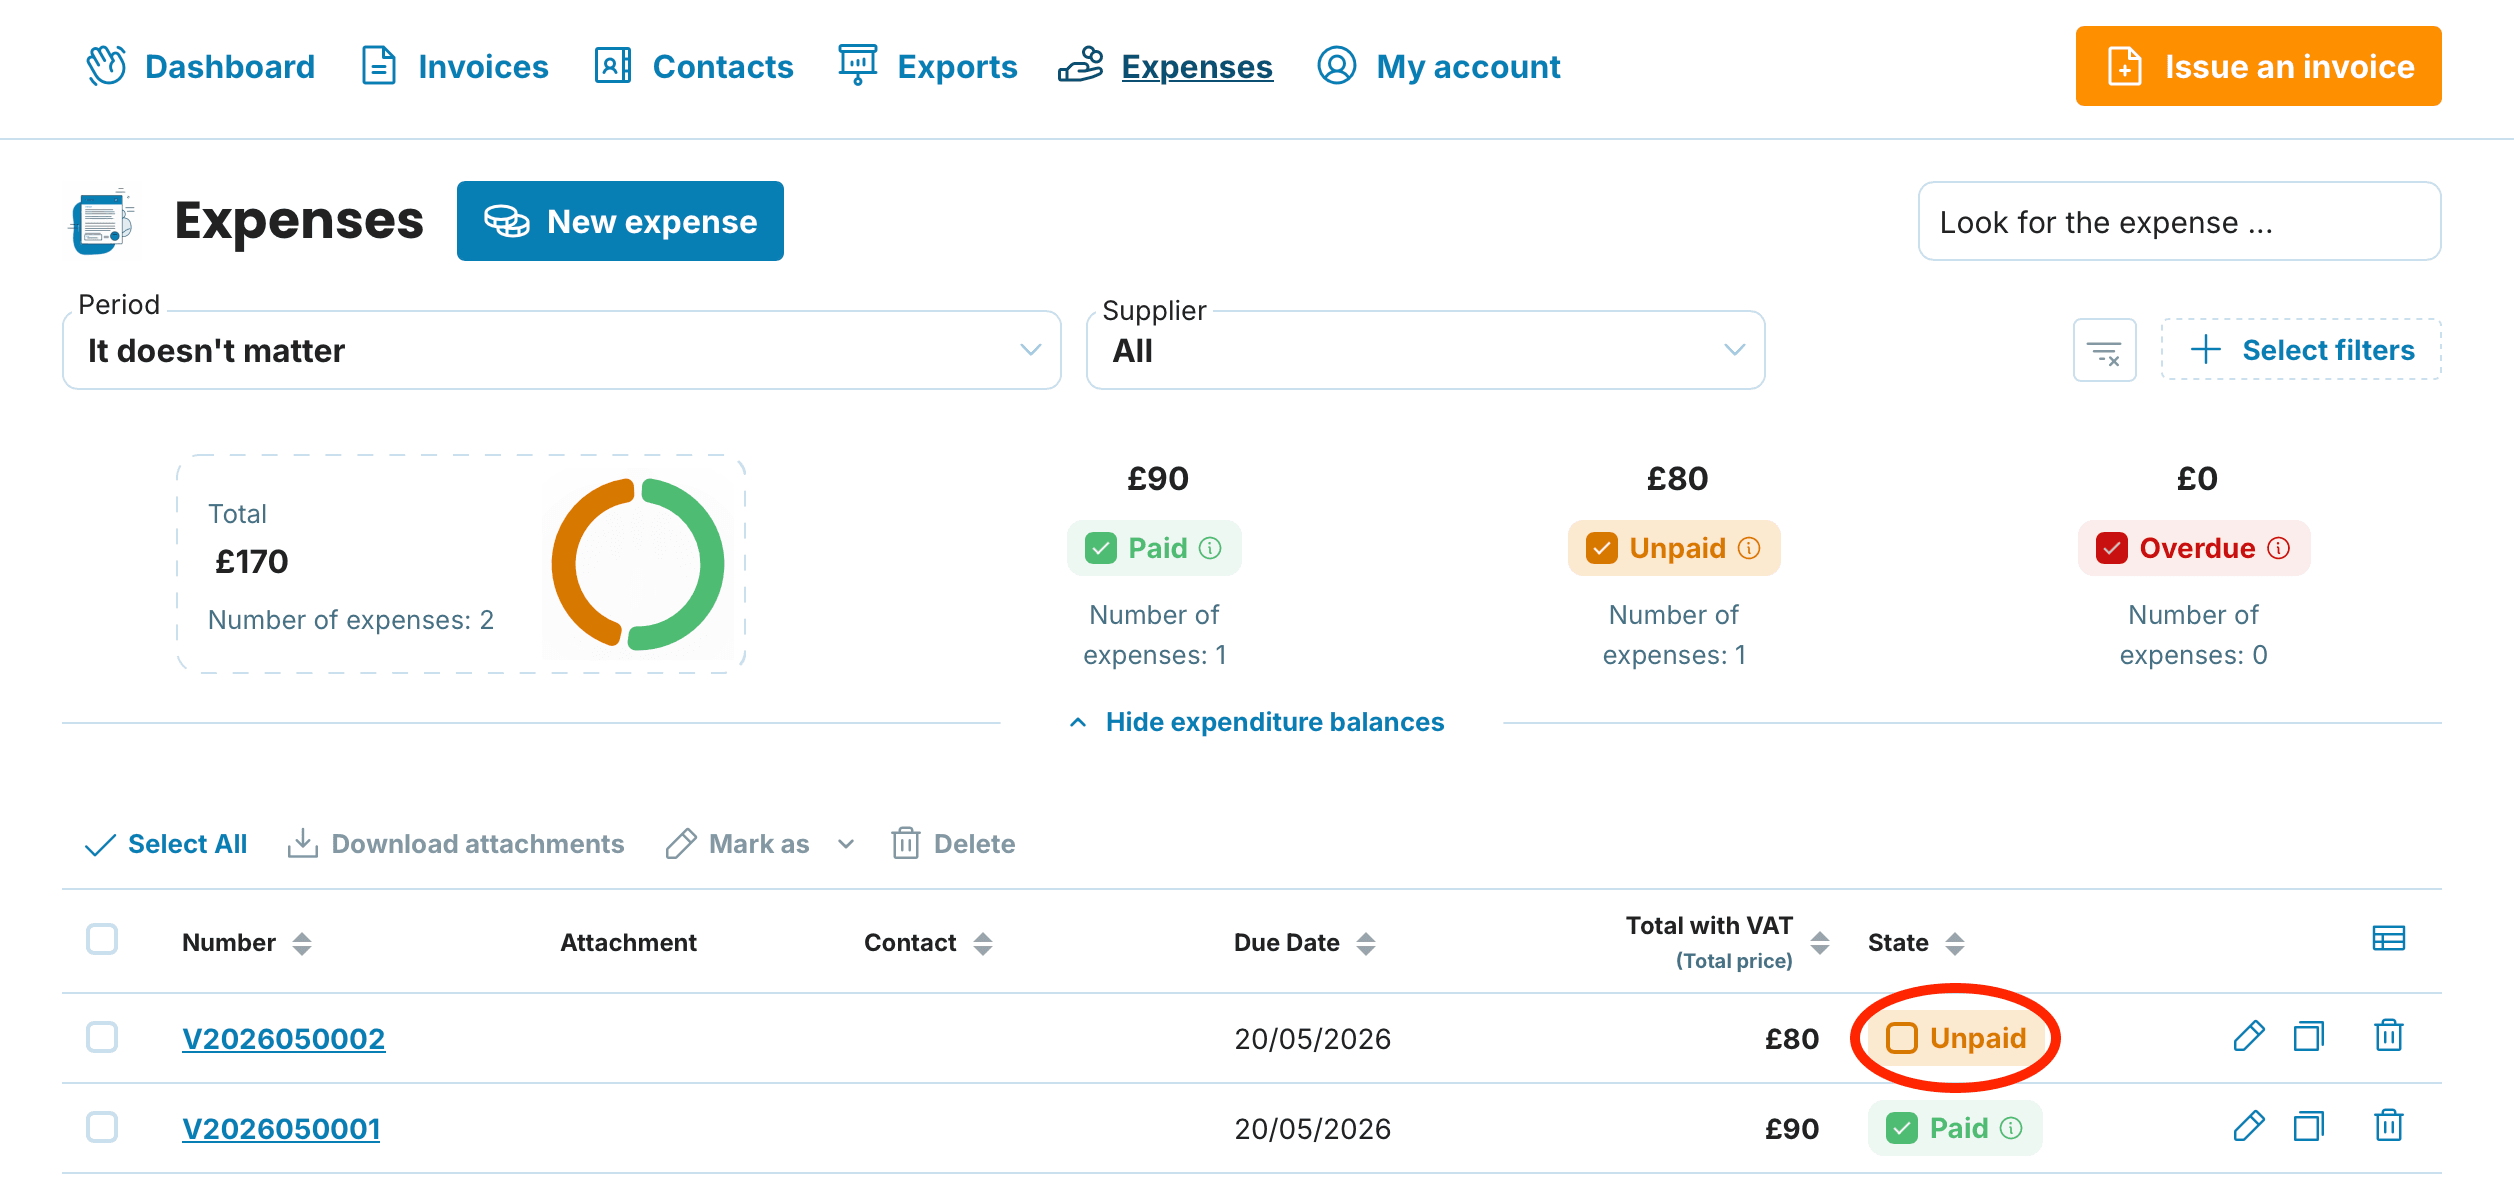Screen dimensions: 2514x1204
Task: Check the box for expense V2026050002
Action: click(x=102, y=1037)
